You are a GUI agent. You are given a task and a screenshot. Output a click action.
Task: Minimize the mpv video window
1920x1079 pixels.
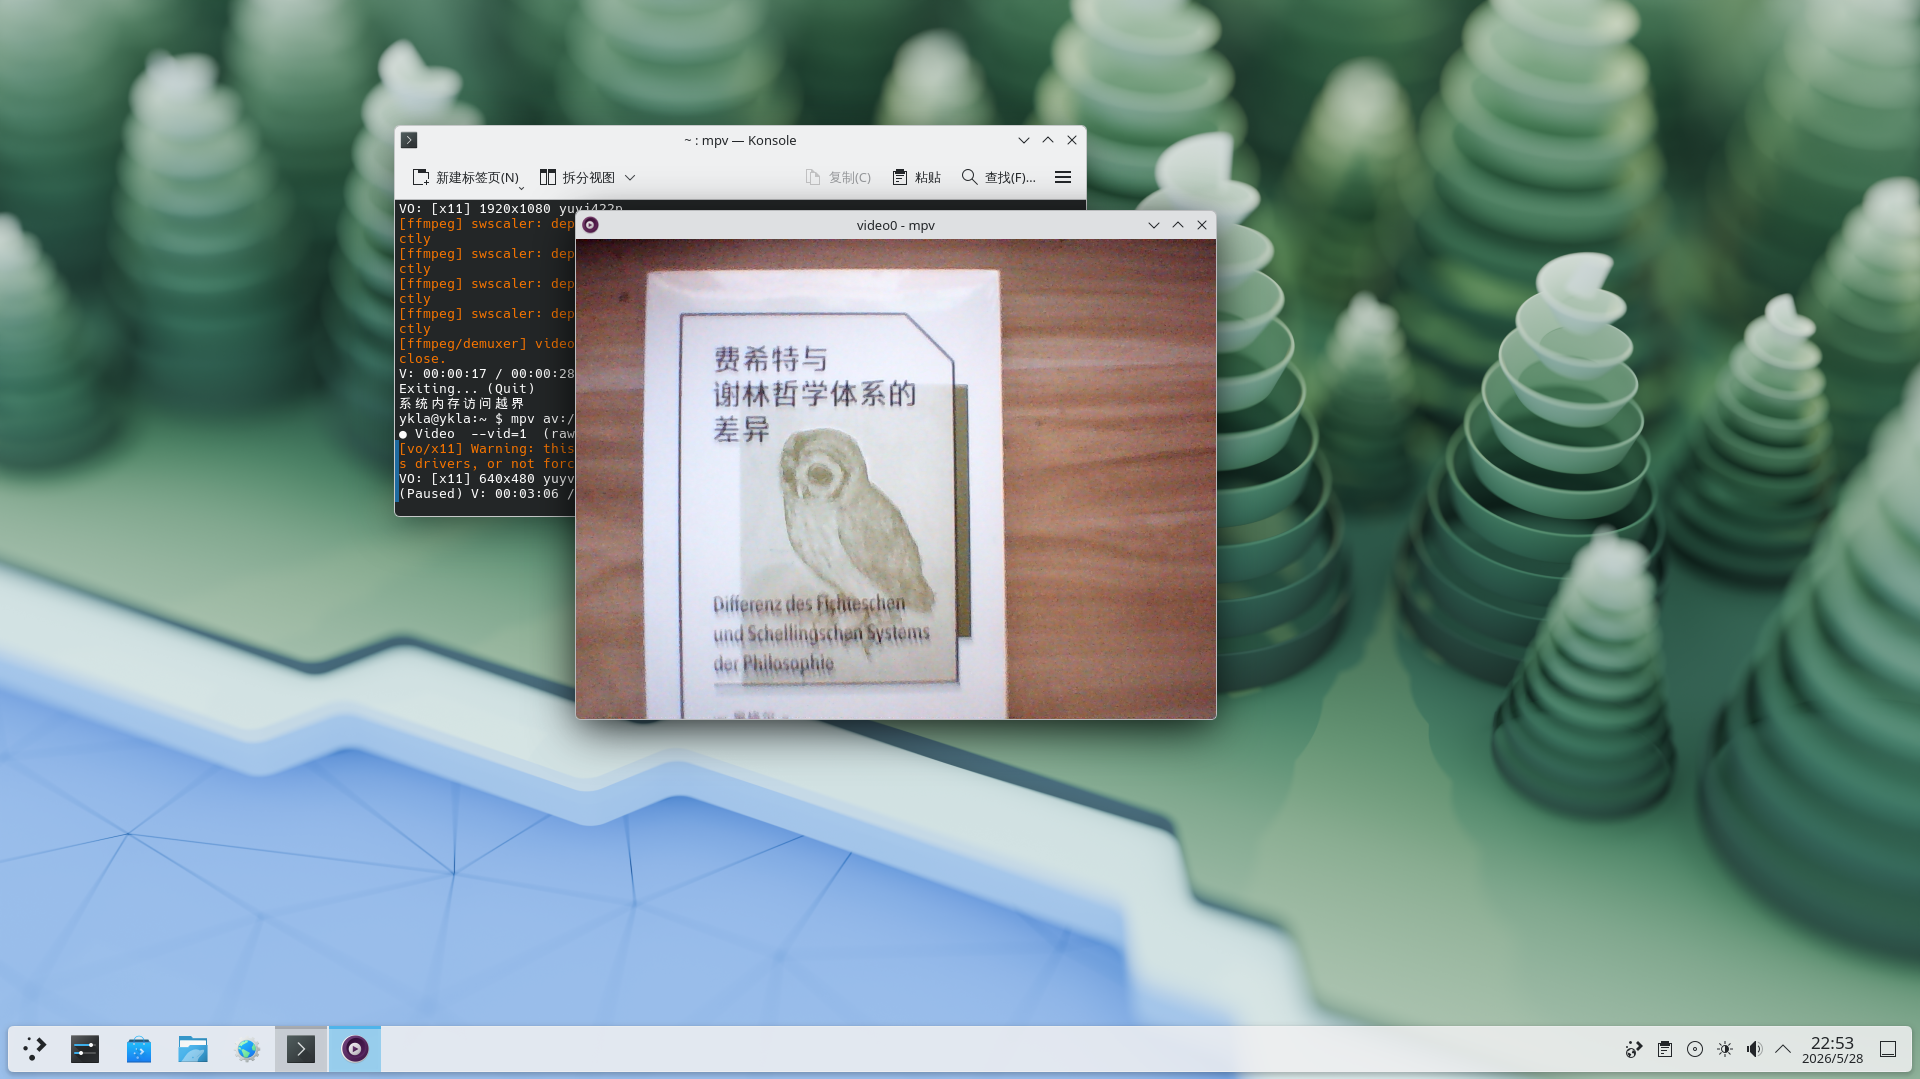pyautogui.click(x=1154, y=225)
